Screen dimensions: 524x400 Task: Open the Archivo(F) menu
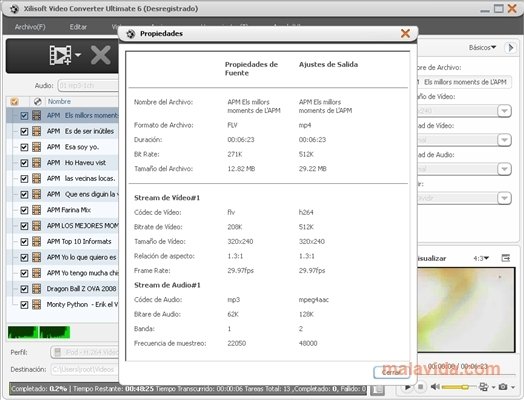[x=30, y=27]
